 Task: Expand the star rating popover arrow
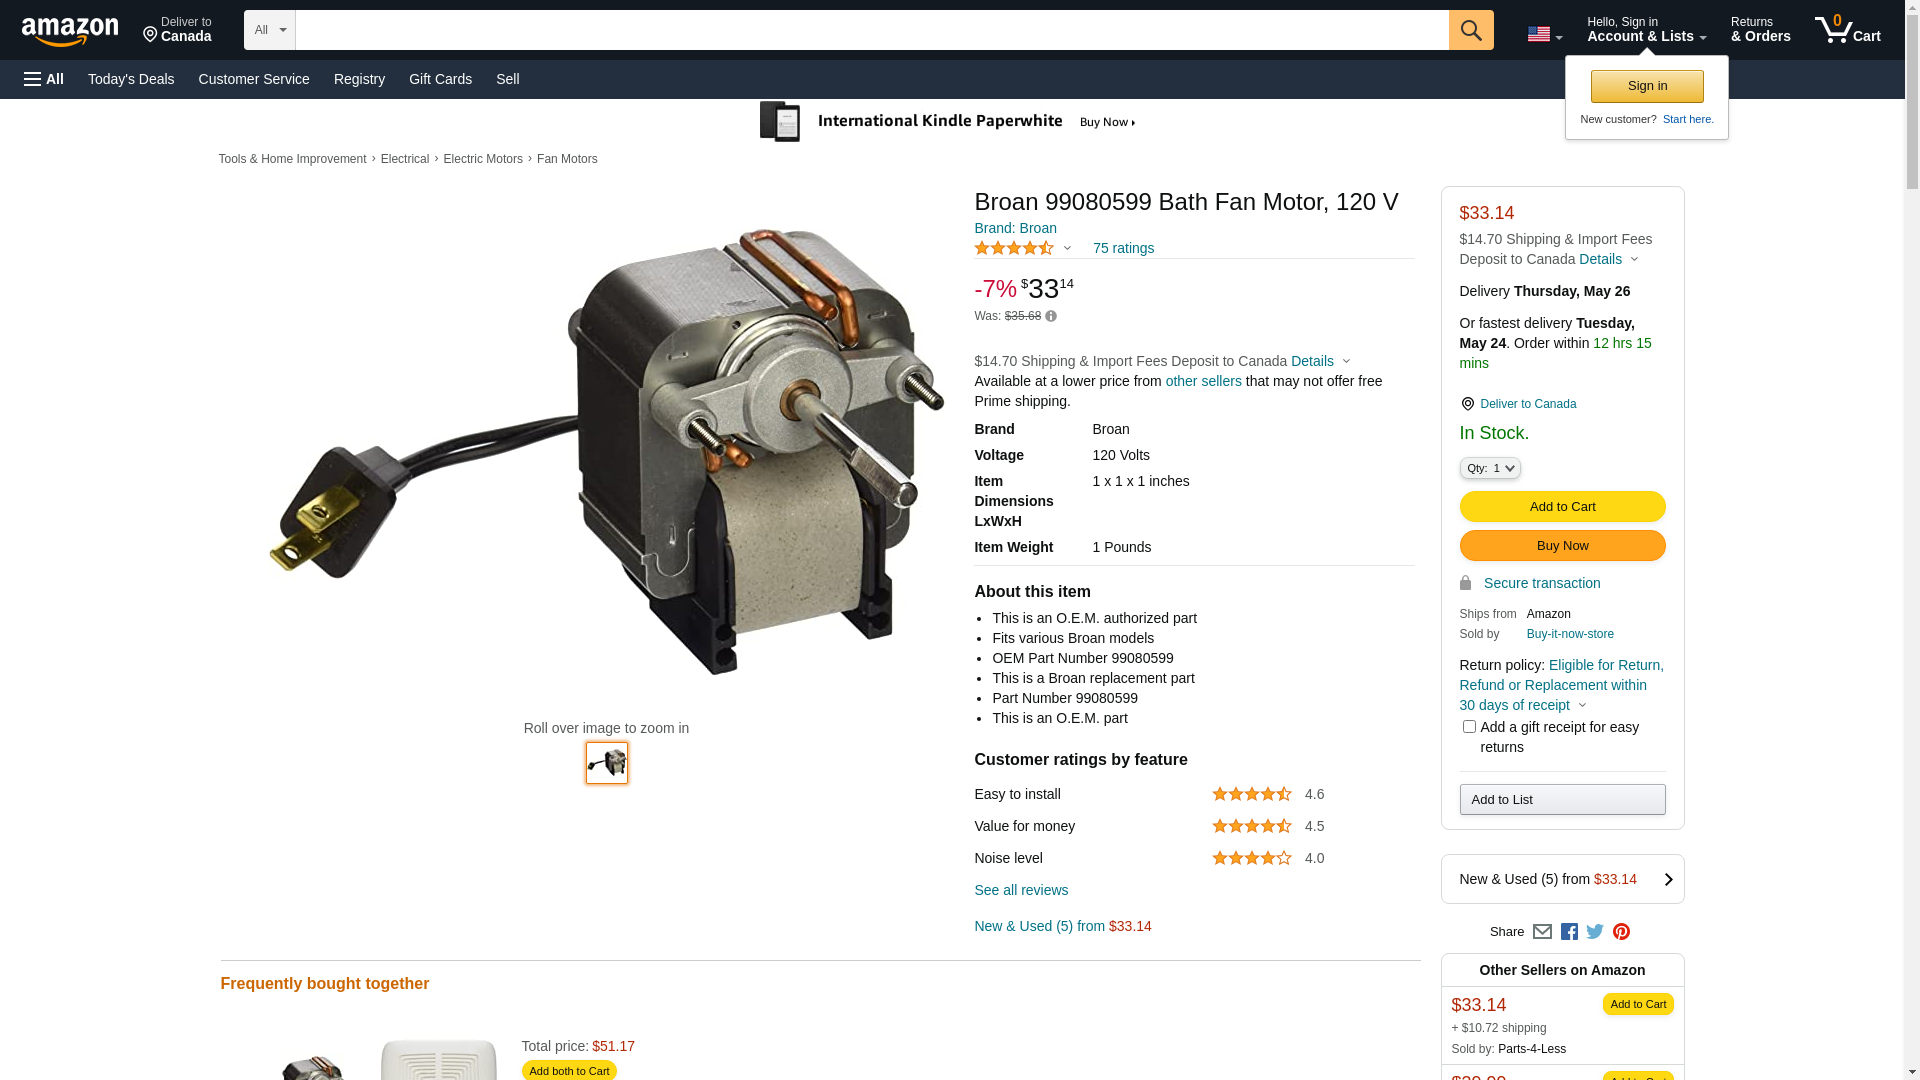point(1067,249)
